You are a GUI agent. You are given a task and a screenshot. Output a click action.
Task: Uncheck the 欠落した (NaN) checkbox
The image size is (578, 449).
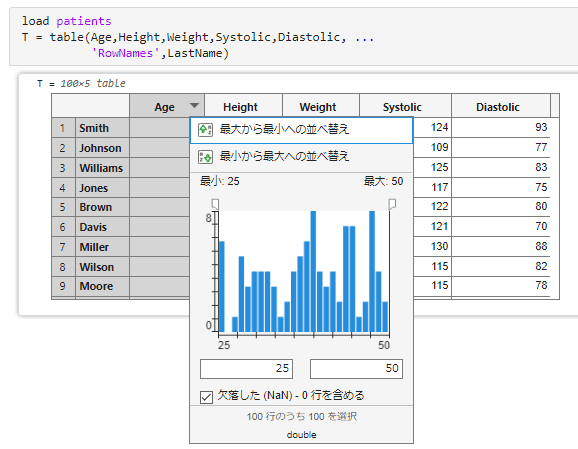206,397
